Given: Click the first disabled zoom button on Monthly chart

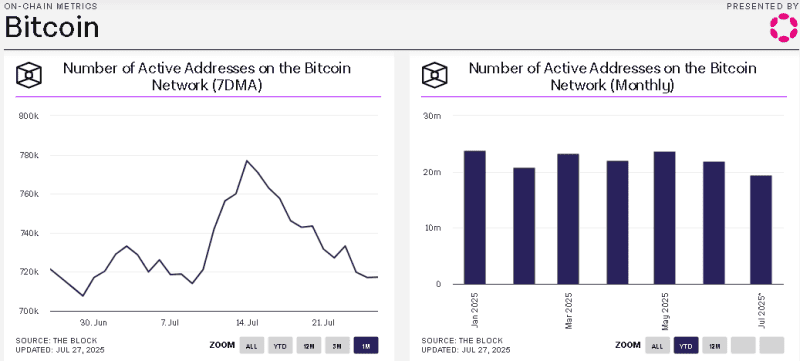Looking at the screenshot, I should (x=743, y=345).
